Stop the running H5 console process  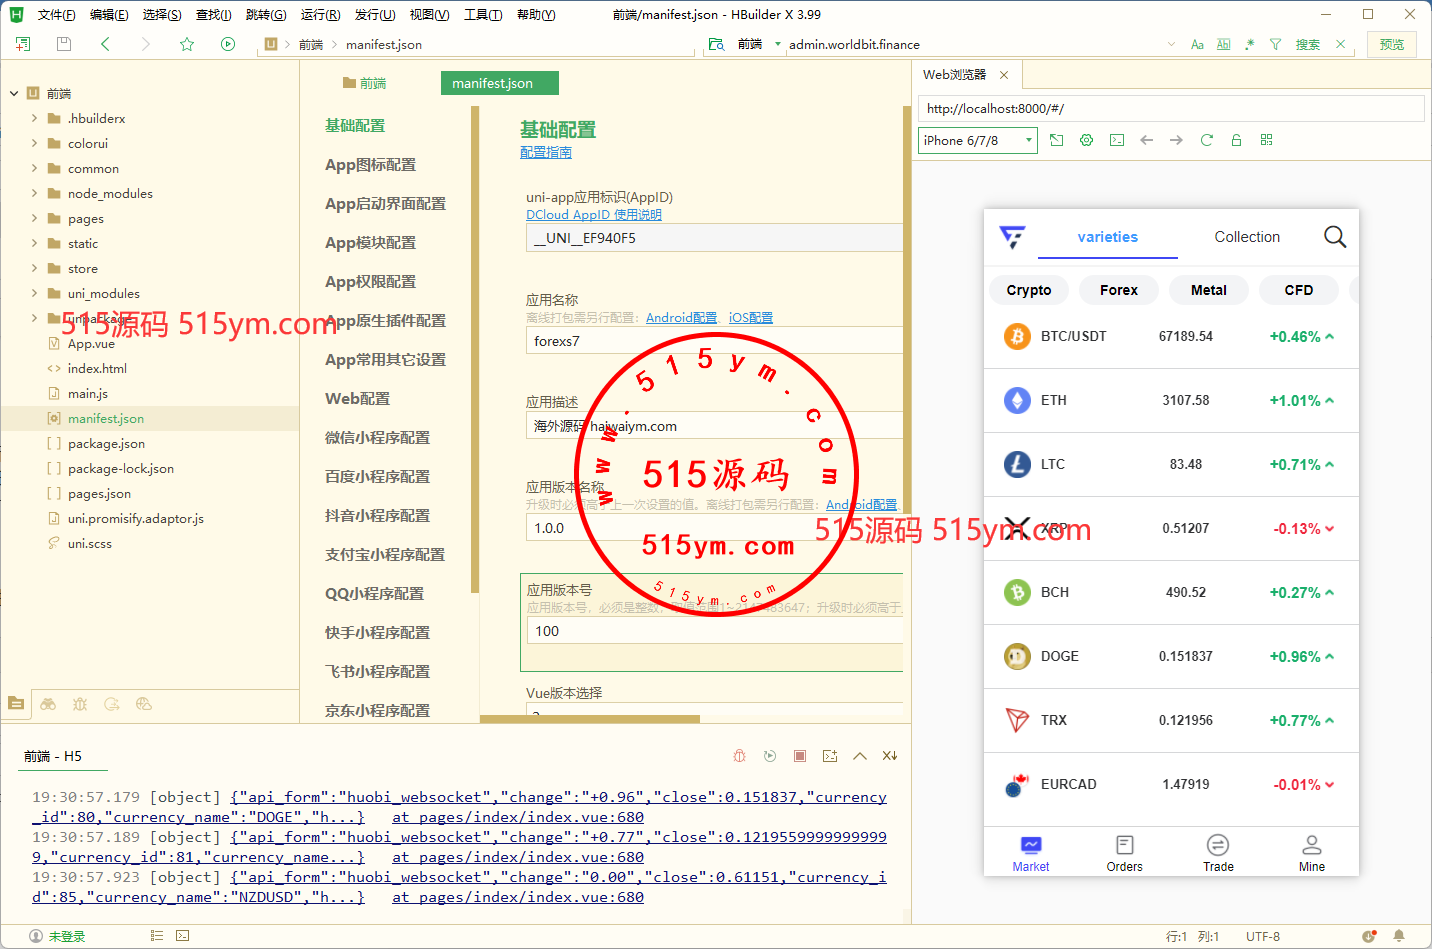pyautogui.click(x=799, y=756)
